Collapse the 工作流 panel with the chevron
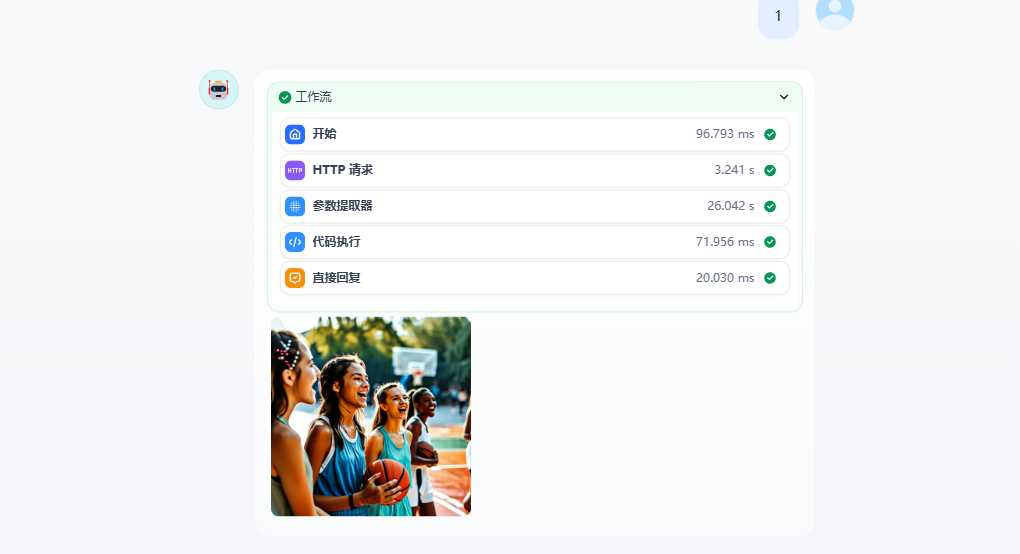Viewport: 1020px width, 554px height. click(784, 97)
